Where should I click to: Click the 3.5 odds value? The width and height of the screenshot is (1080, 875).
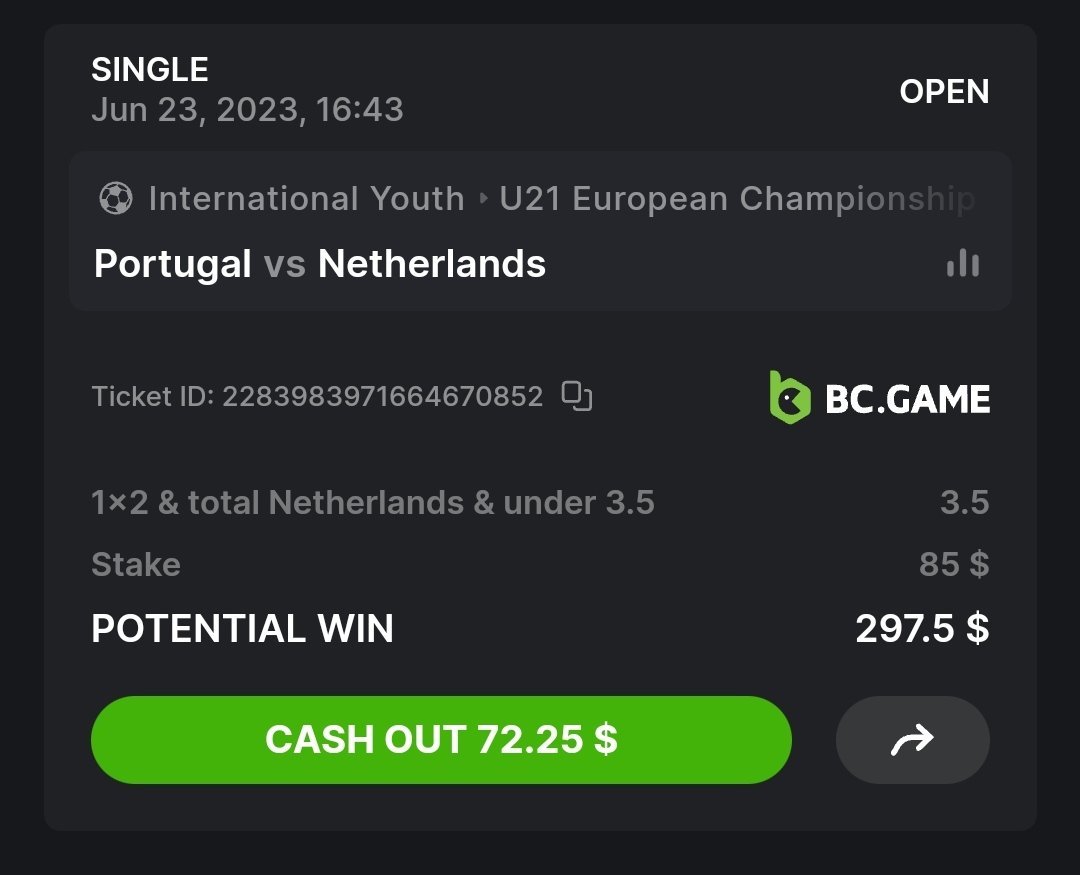tap(964, 502)
